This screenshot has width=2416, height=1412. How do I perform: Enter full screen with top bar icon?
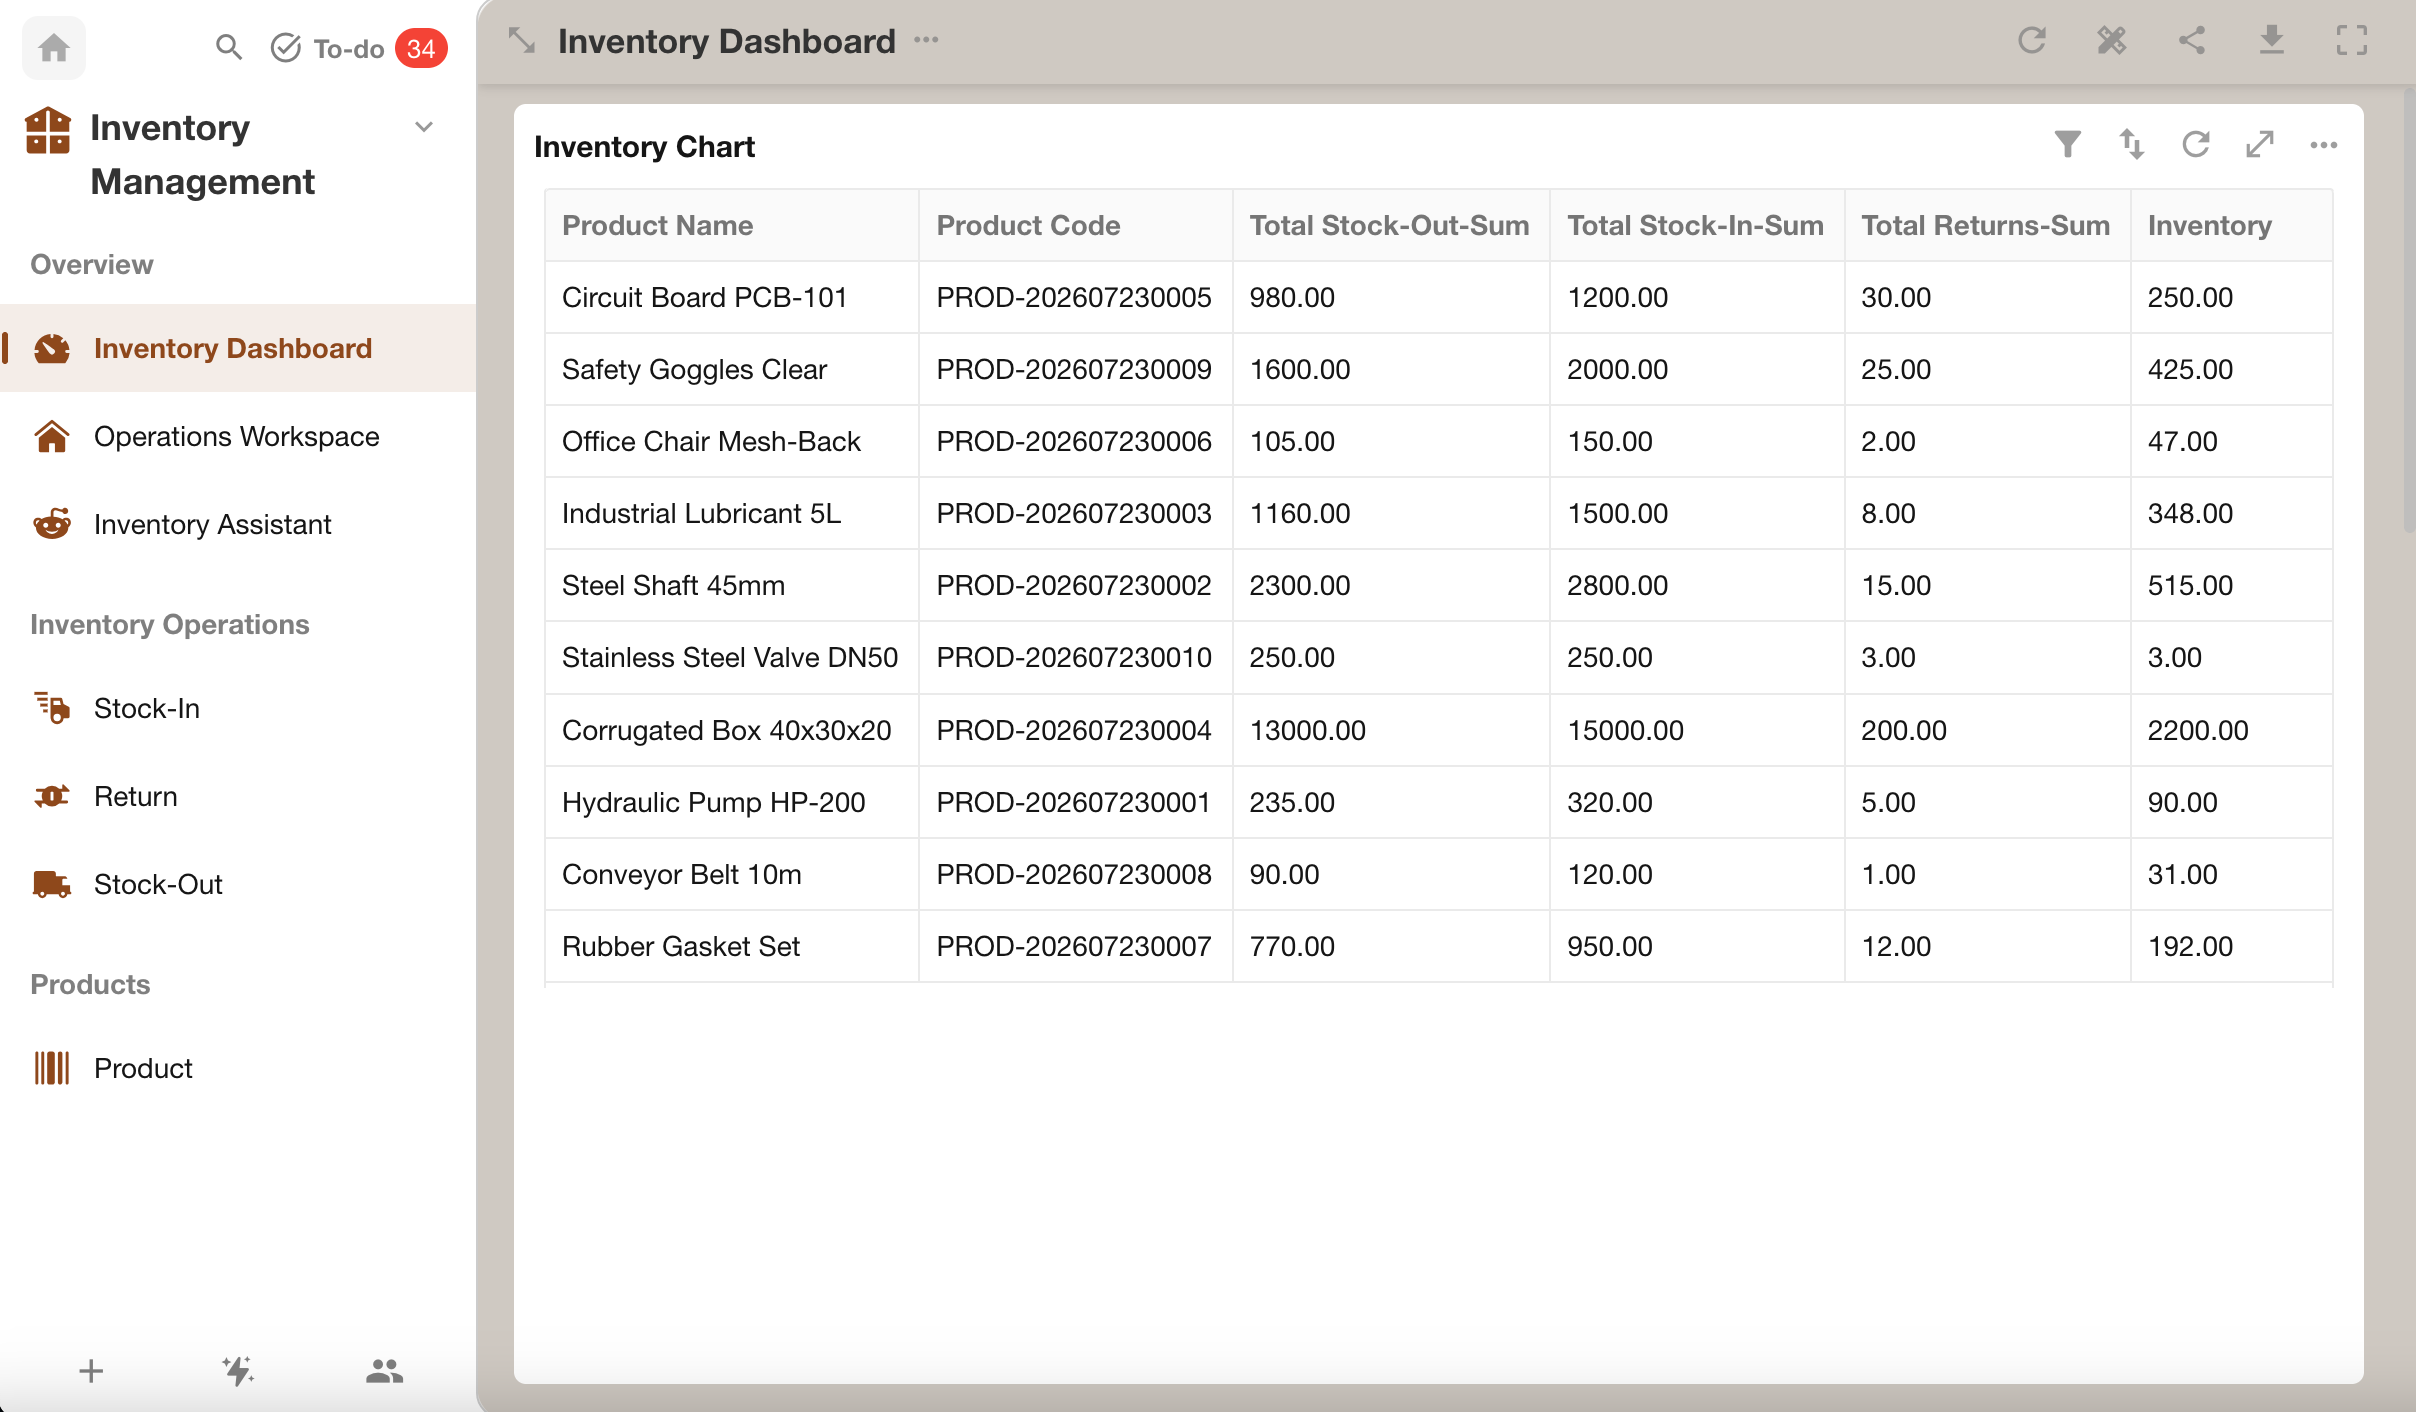coord(2352,40)
